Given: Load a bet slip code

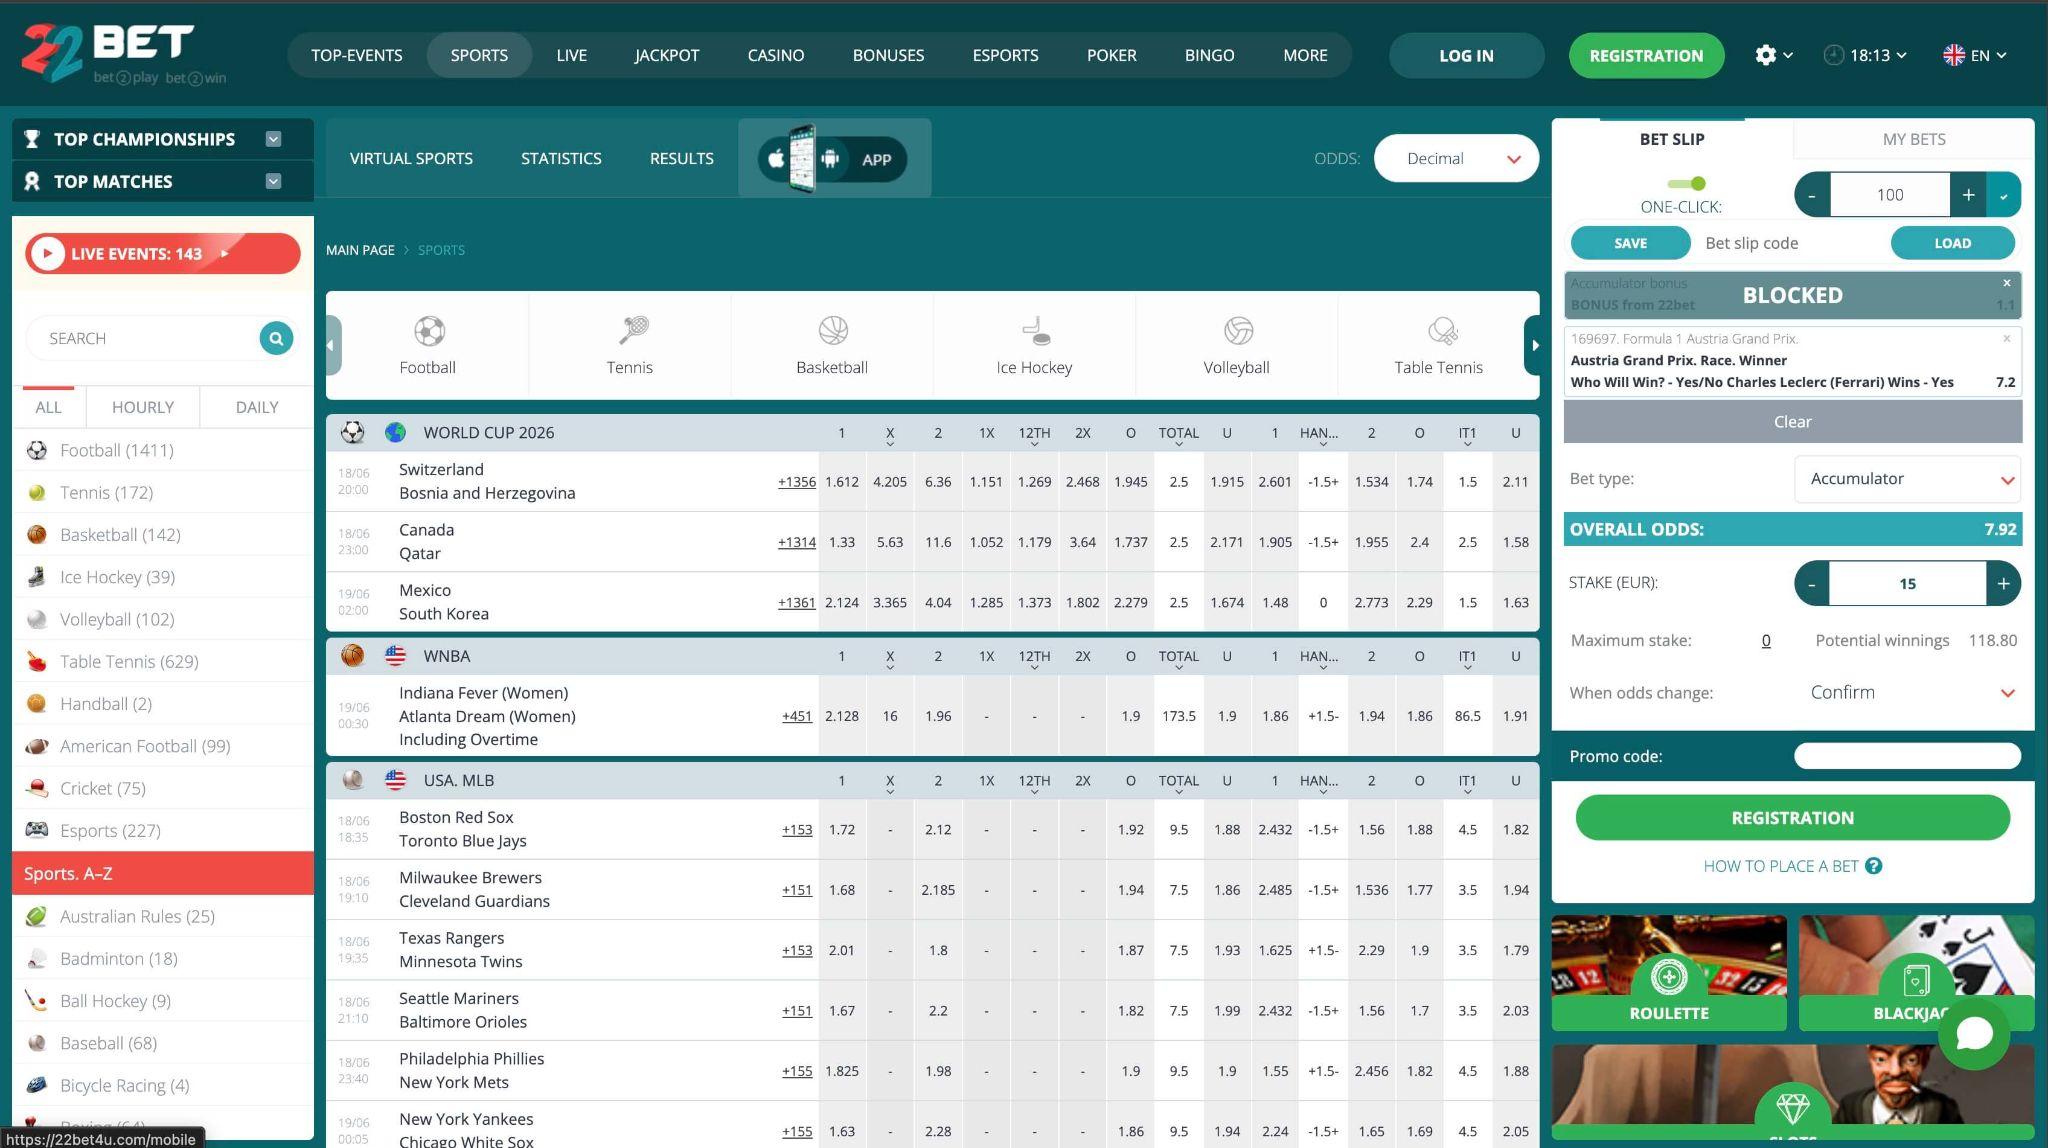Looking at the screenshot, I should click(1952, 243).
